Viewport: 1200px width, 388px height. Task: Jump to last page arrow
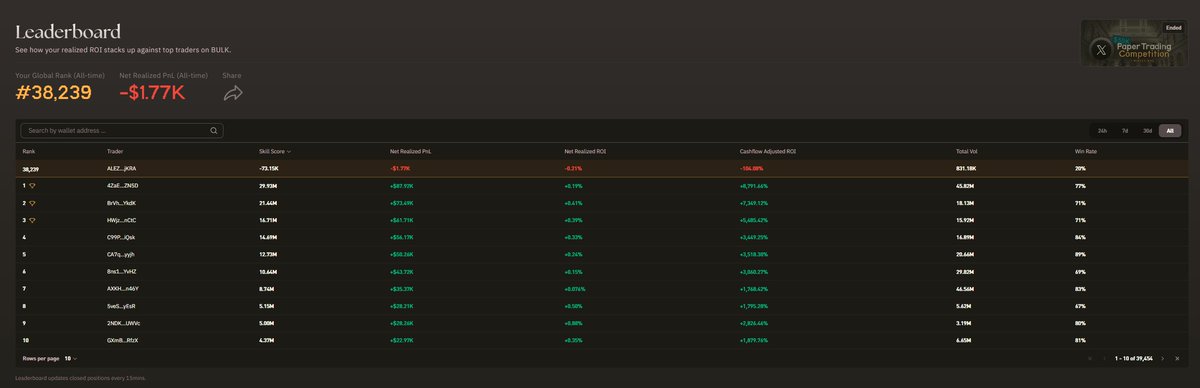pyautogui.click(x=1177, y=358)
